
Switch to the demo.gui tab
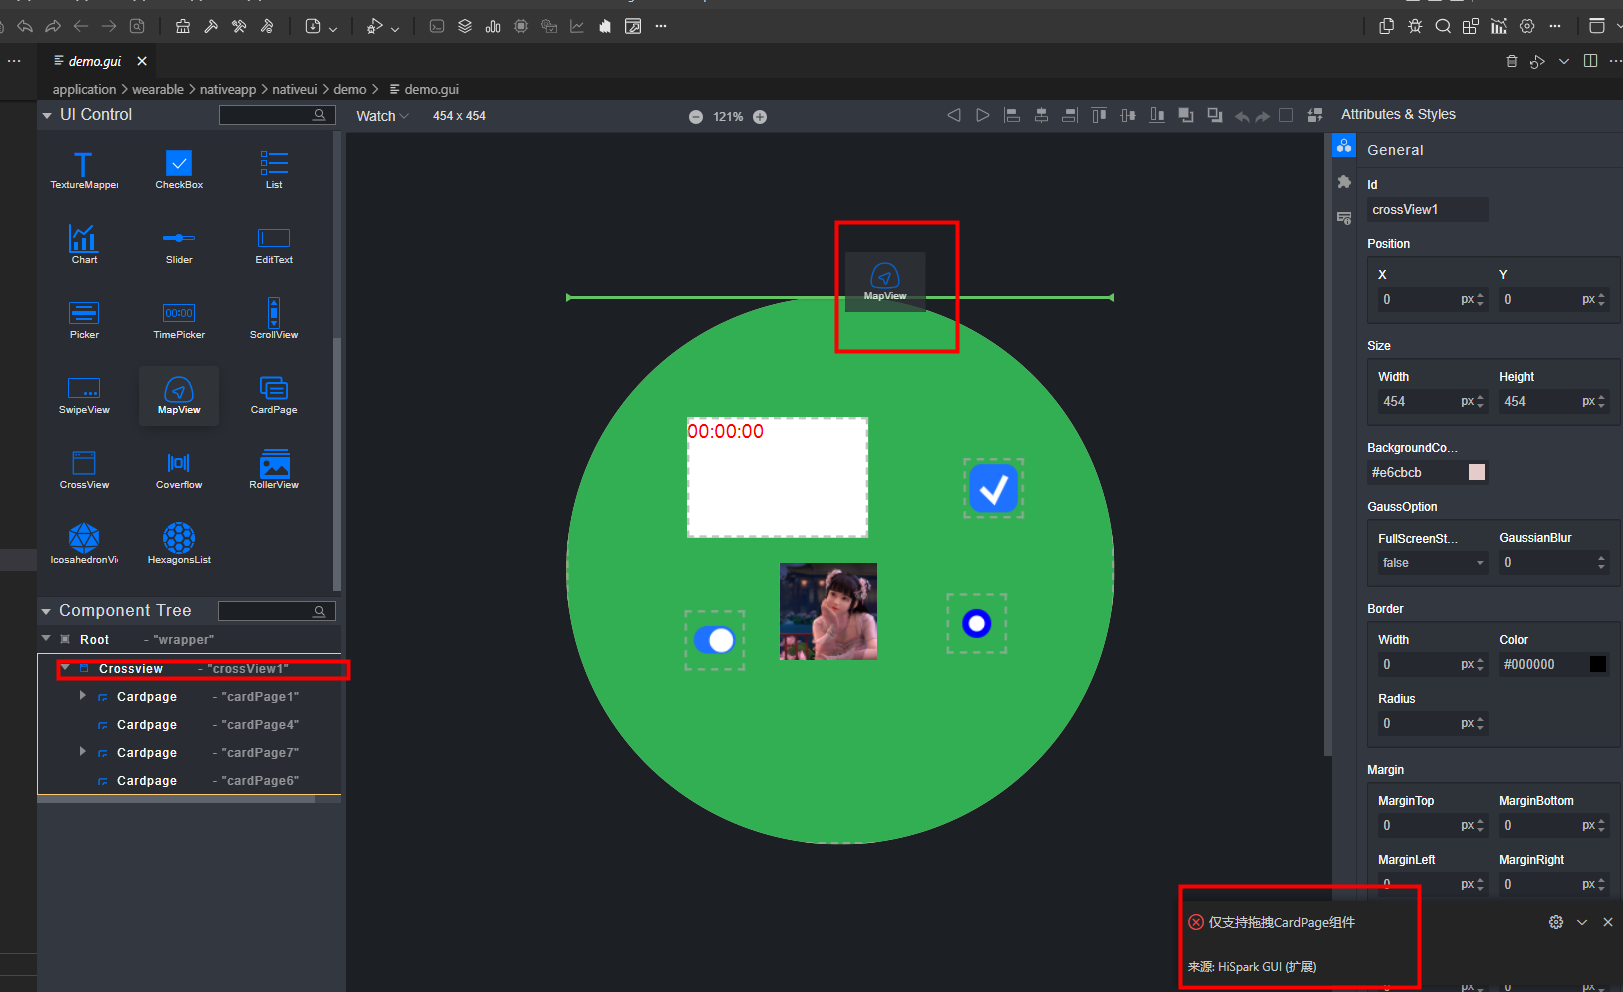(95, 61)
